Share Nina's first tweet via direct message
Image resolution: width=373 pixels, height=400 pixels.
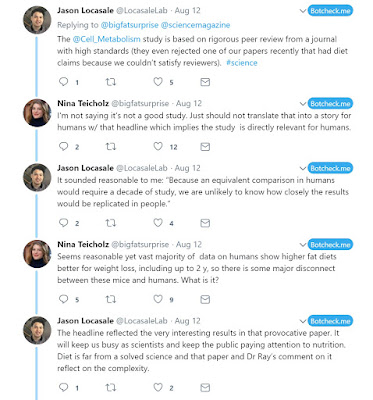point(205,147)
